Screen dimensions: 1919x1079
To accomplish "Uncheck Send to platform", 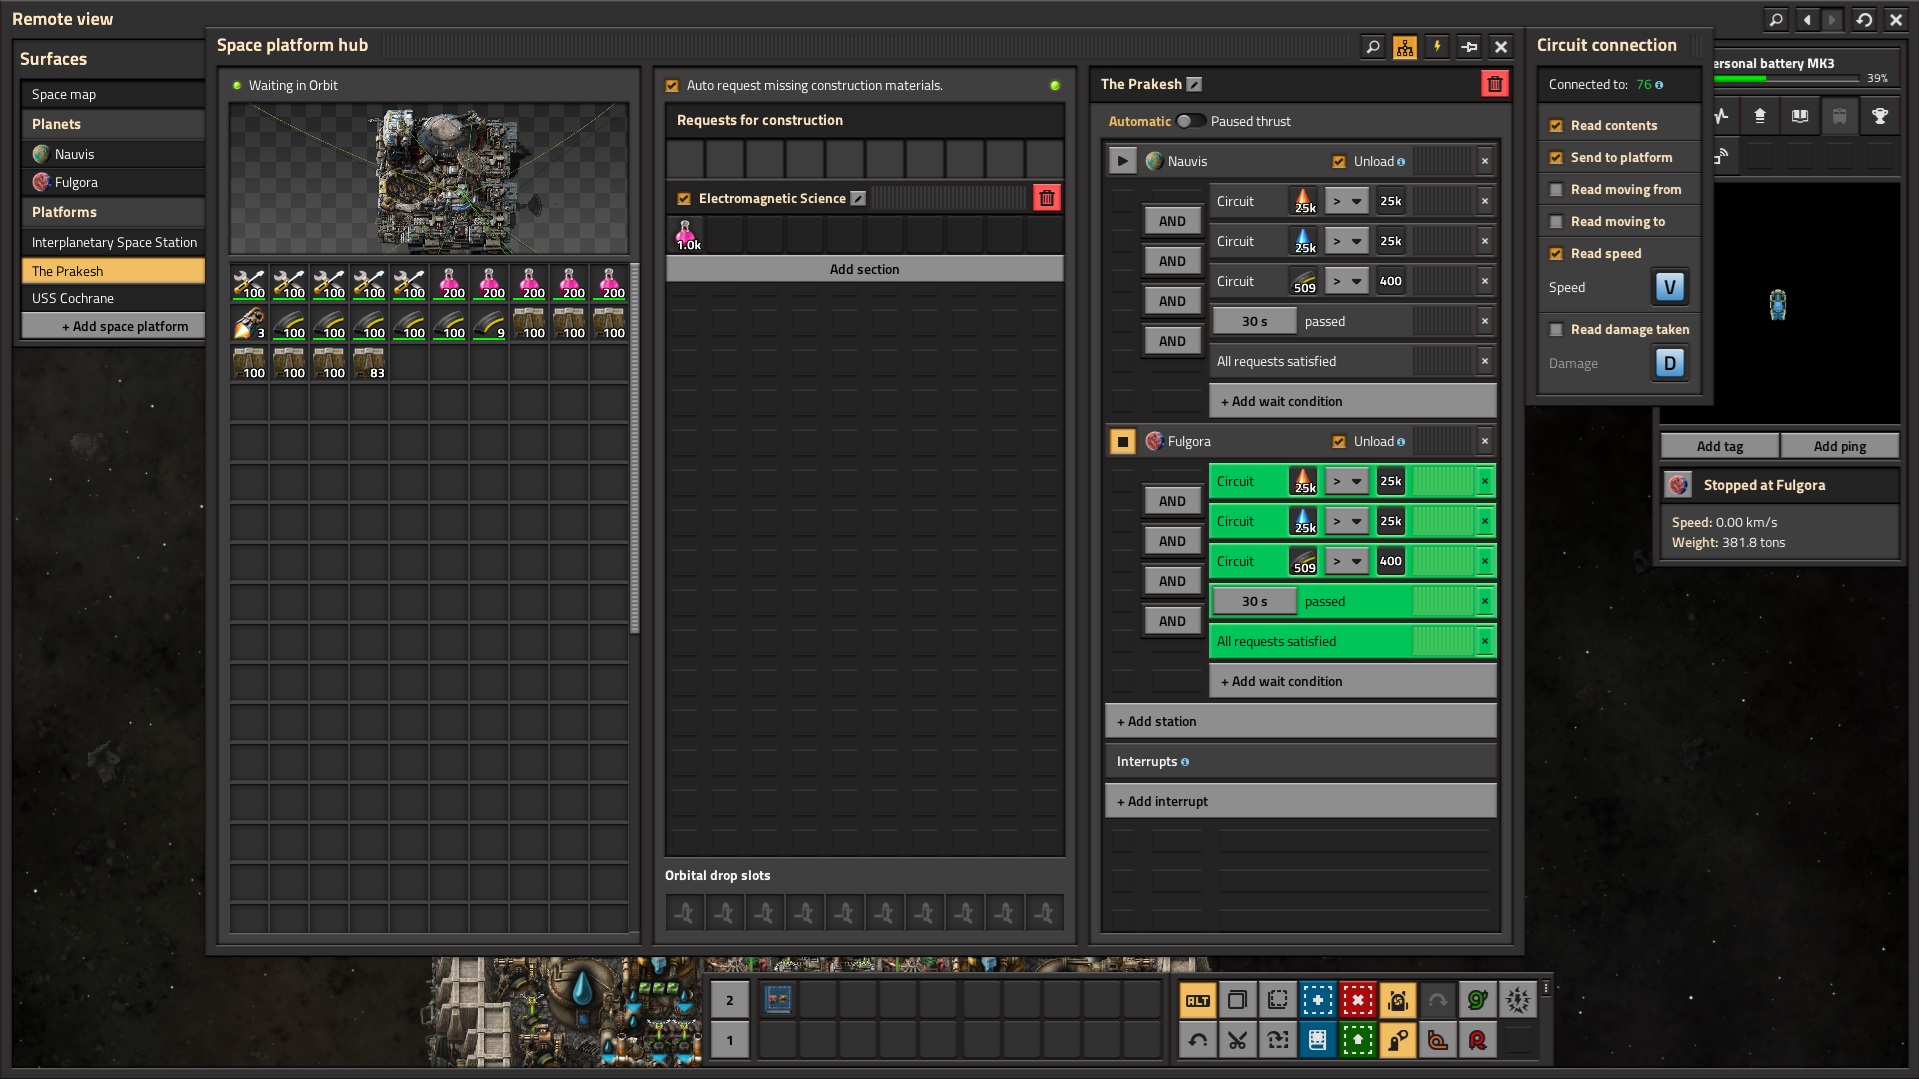I will tap(1556, 158).
